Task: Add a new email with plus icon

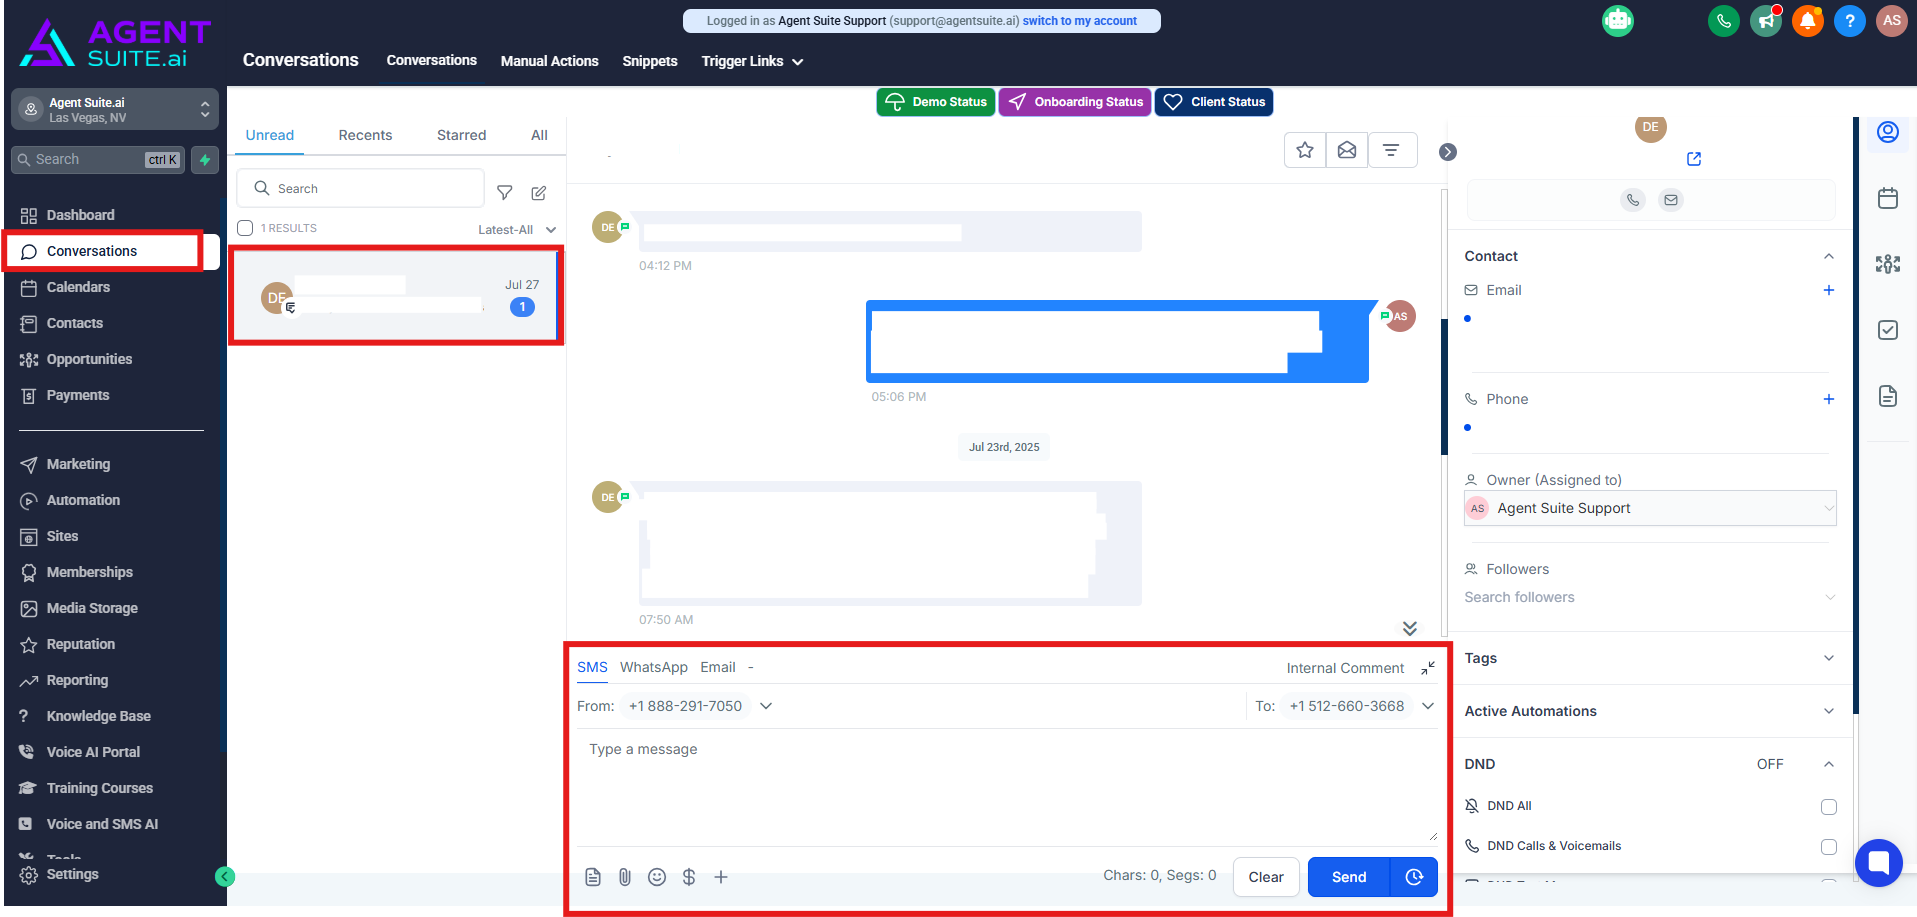Action: (x=1829, y=290)
